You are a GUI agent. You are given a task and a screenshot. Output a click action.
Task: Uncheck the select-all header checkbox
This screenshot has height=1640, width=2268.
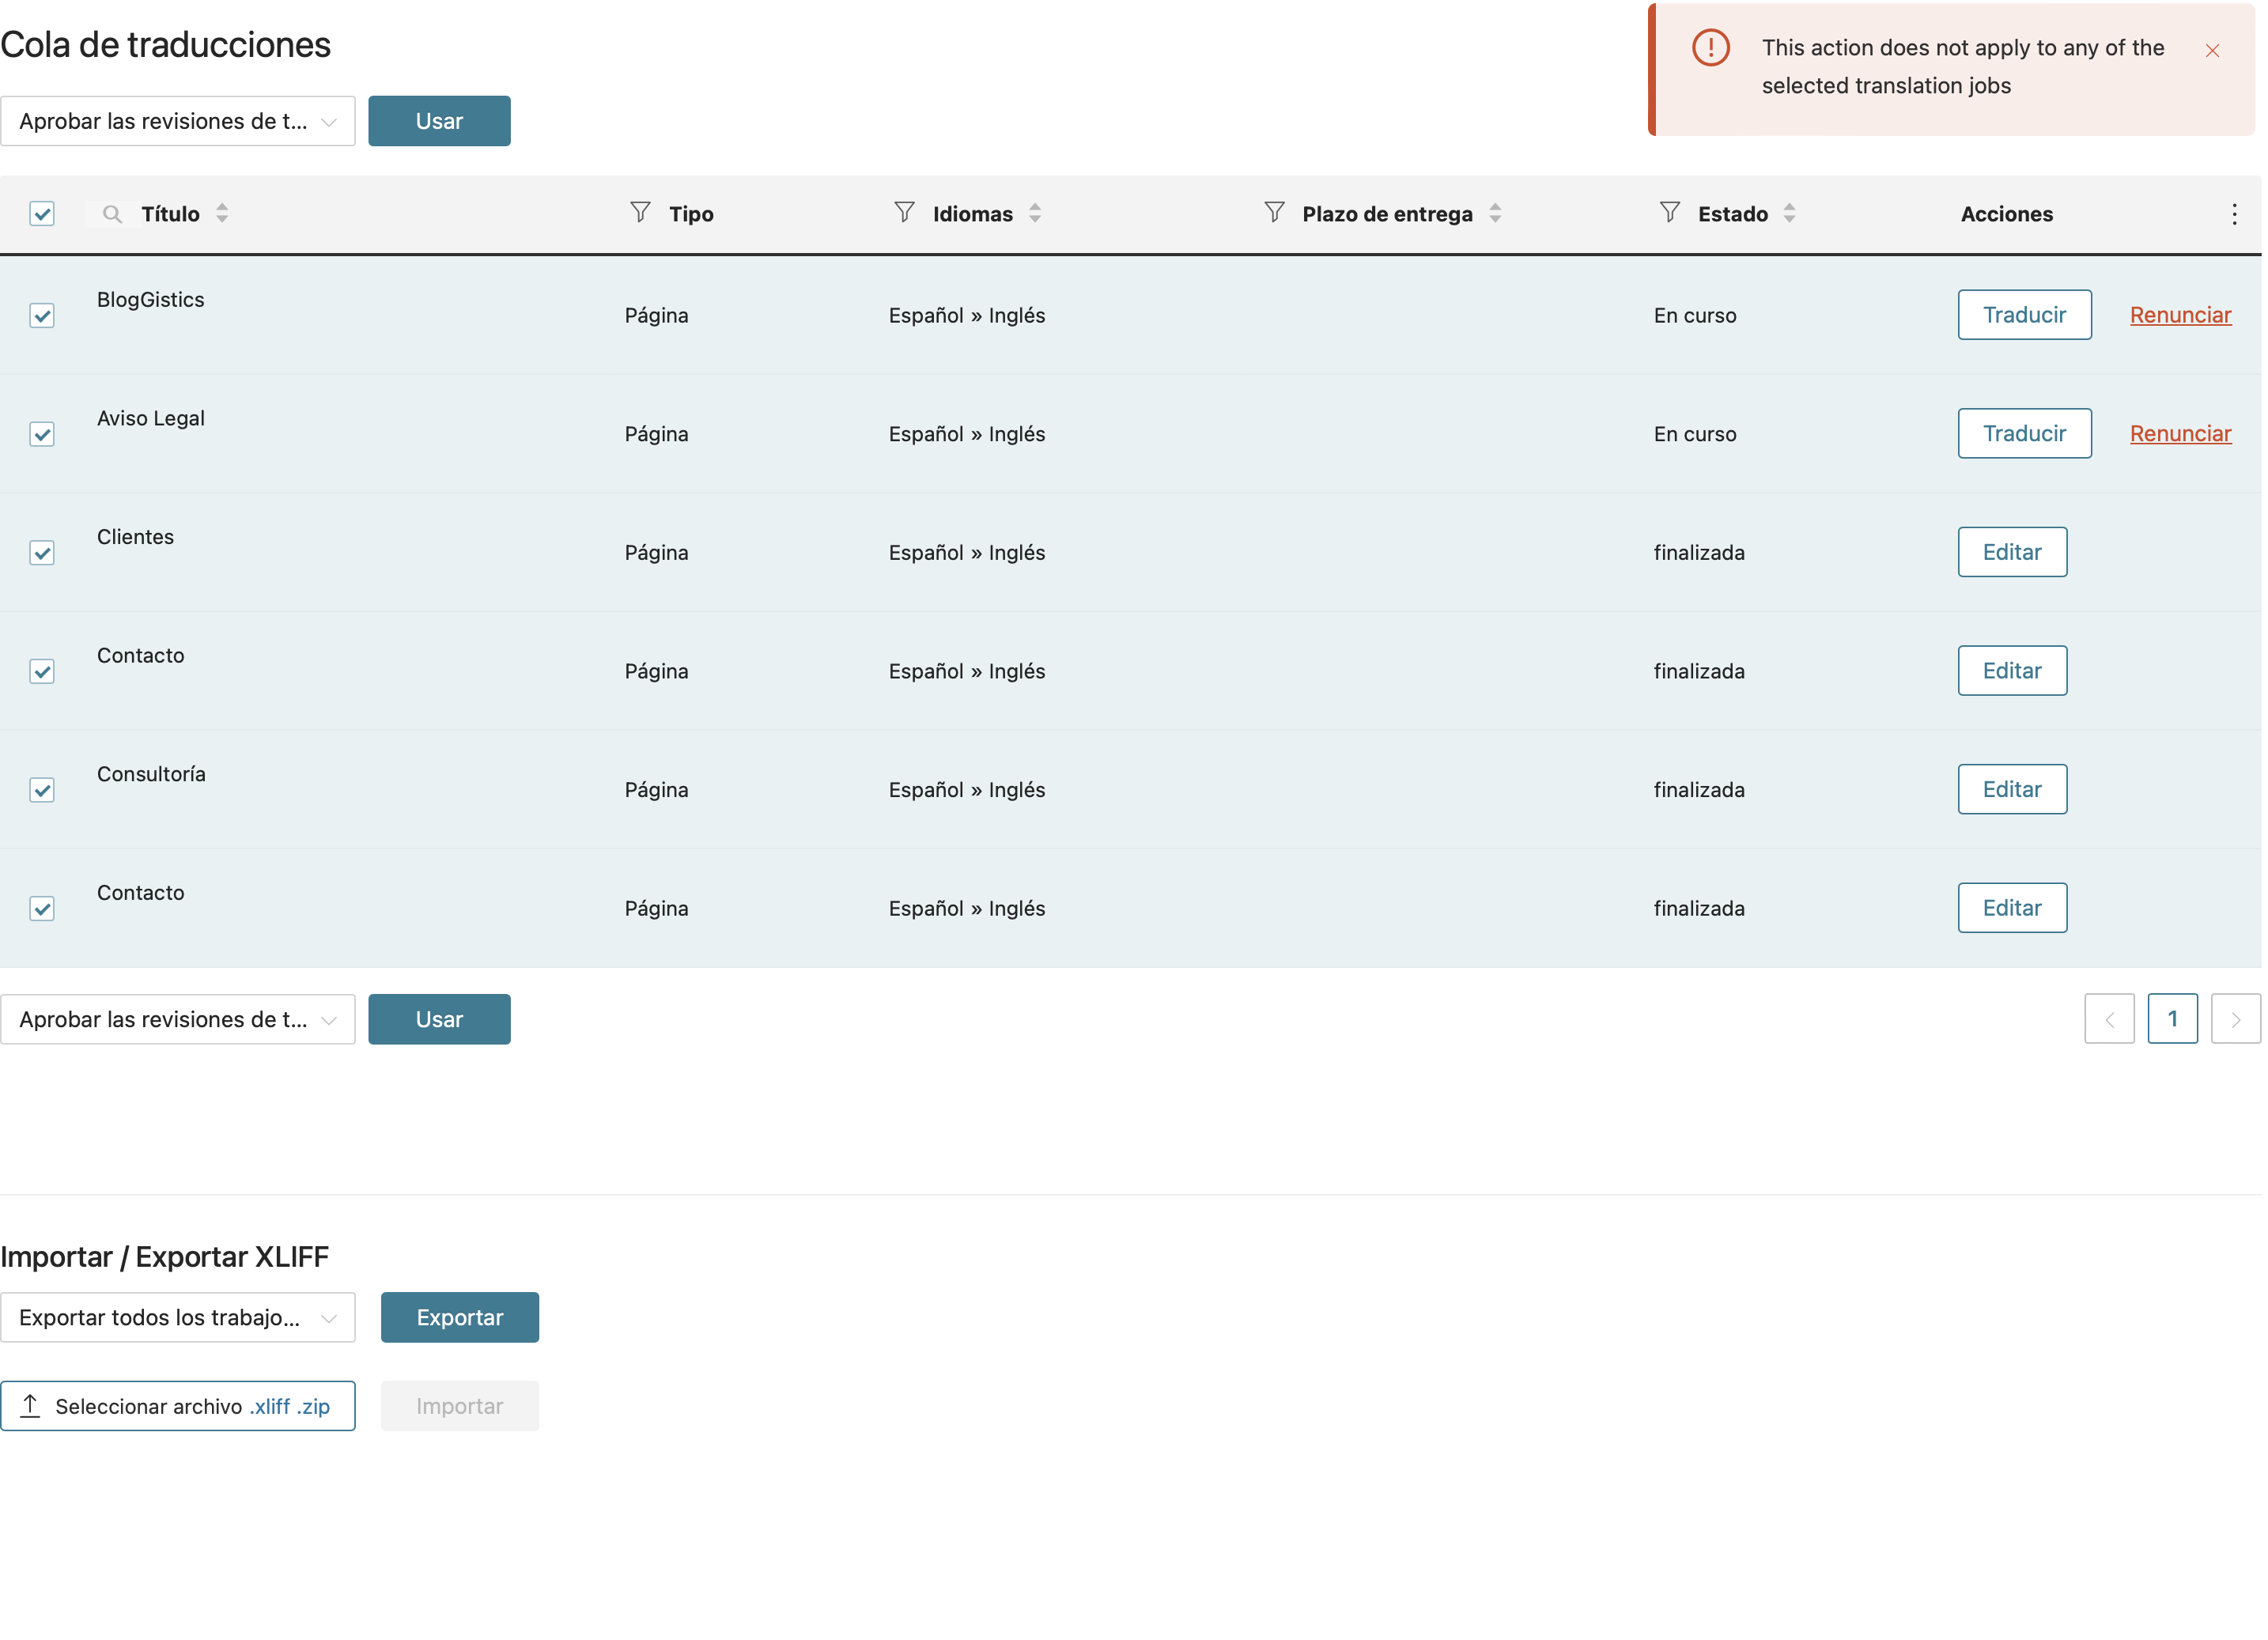click(x=42, y=214)
